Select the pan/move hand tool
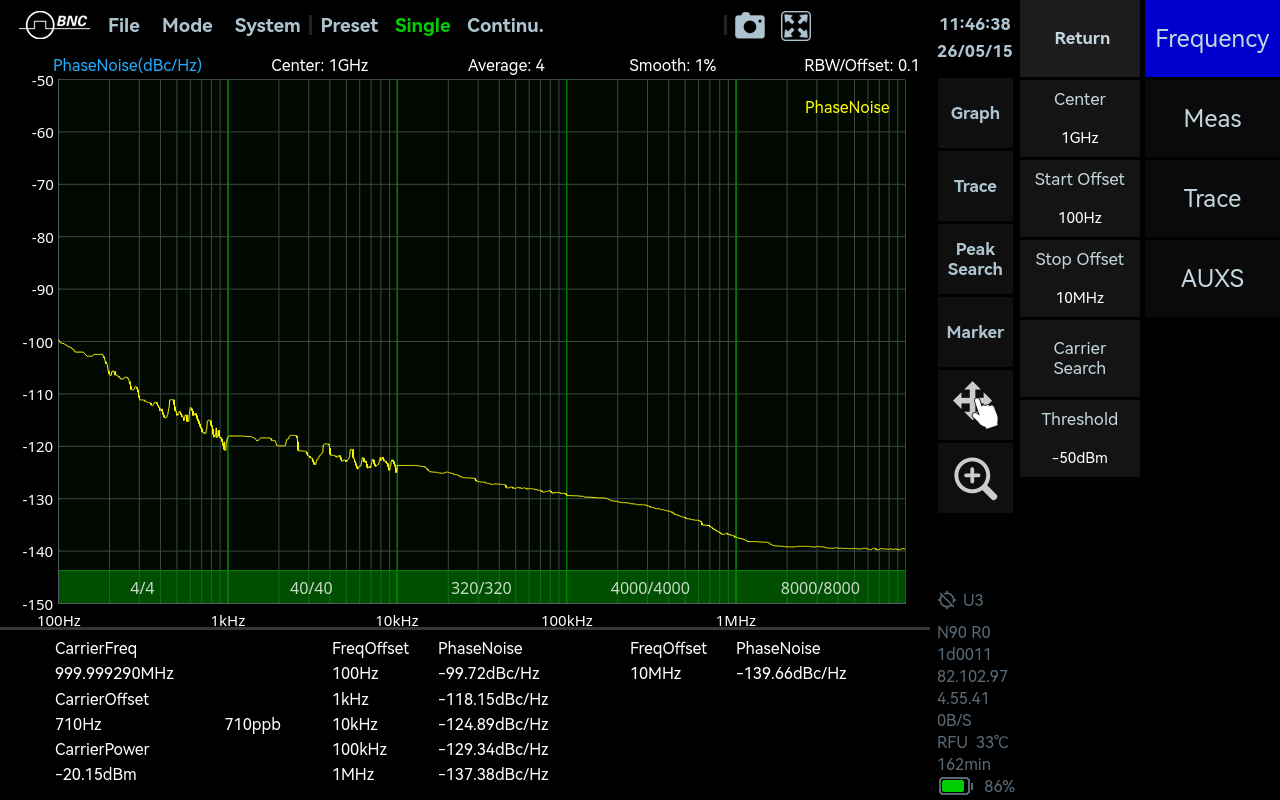This screenshot has width=1280, height=800. (975, 405)
